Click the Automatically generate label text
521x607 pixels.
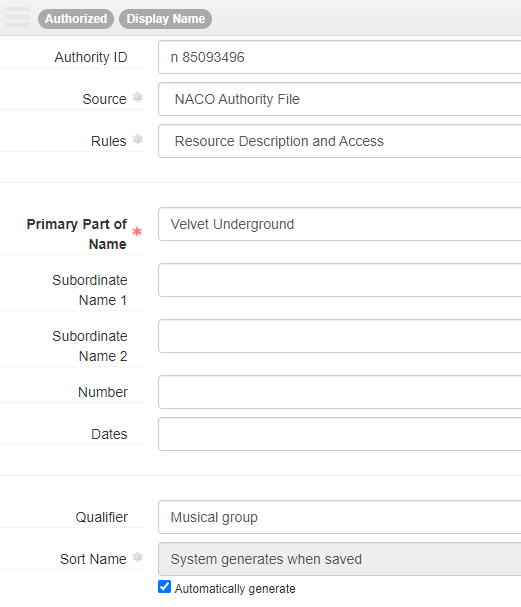tap(235, 589)
